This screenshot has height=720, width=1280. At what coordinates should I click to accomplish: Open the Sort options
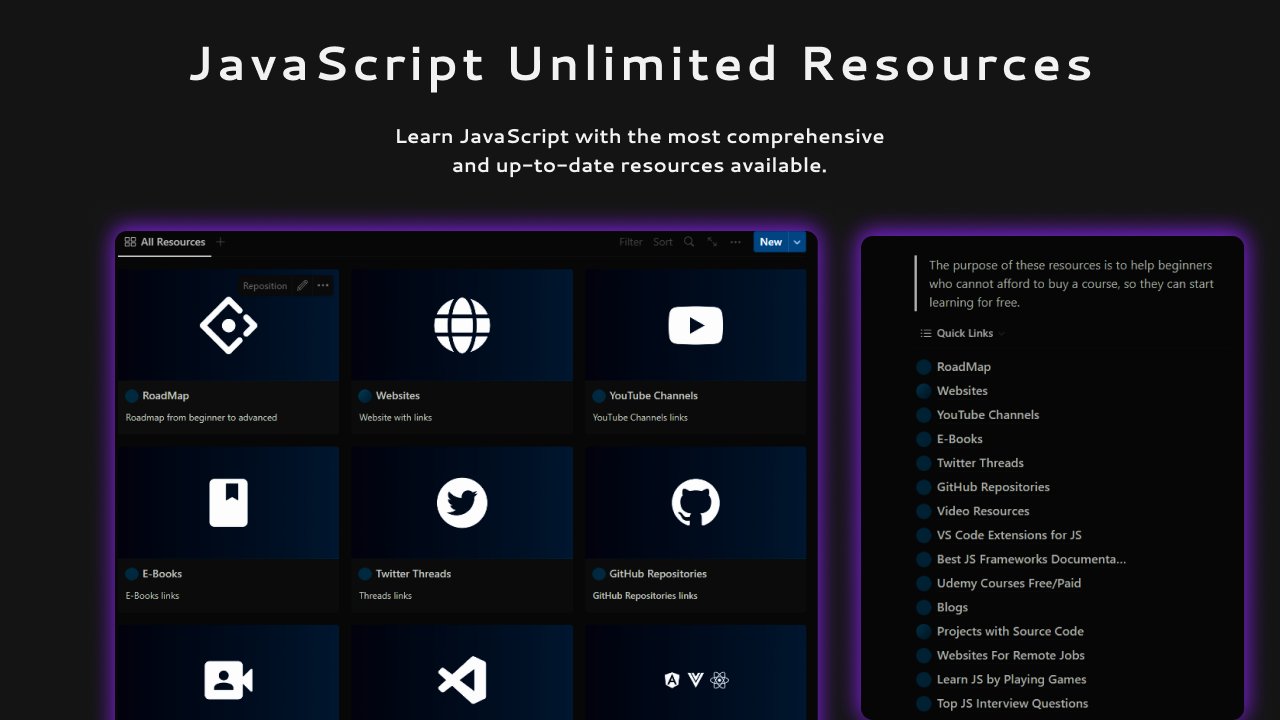(x=662, y=242)
